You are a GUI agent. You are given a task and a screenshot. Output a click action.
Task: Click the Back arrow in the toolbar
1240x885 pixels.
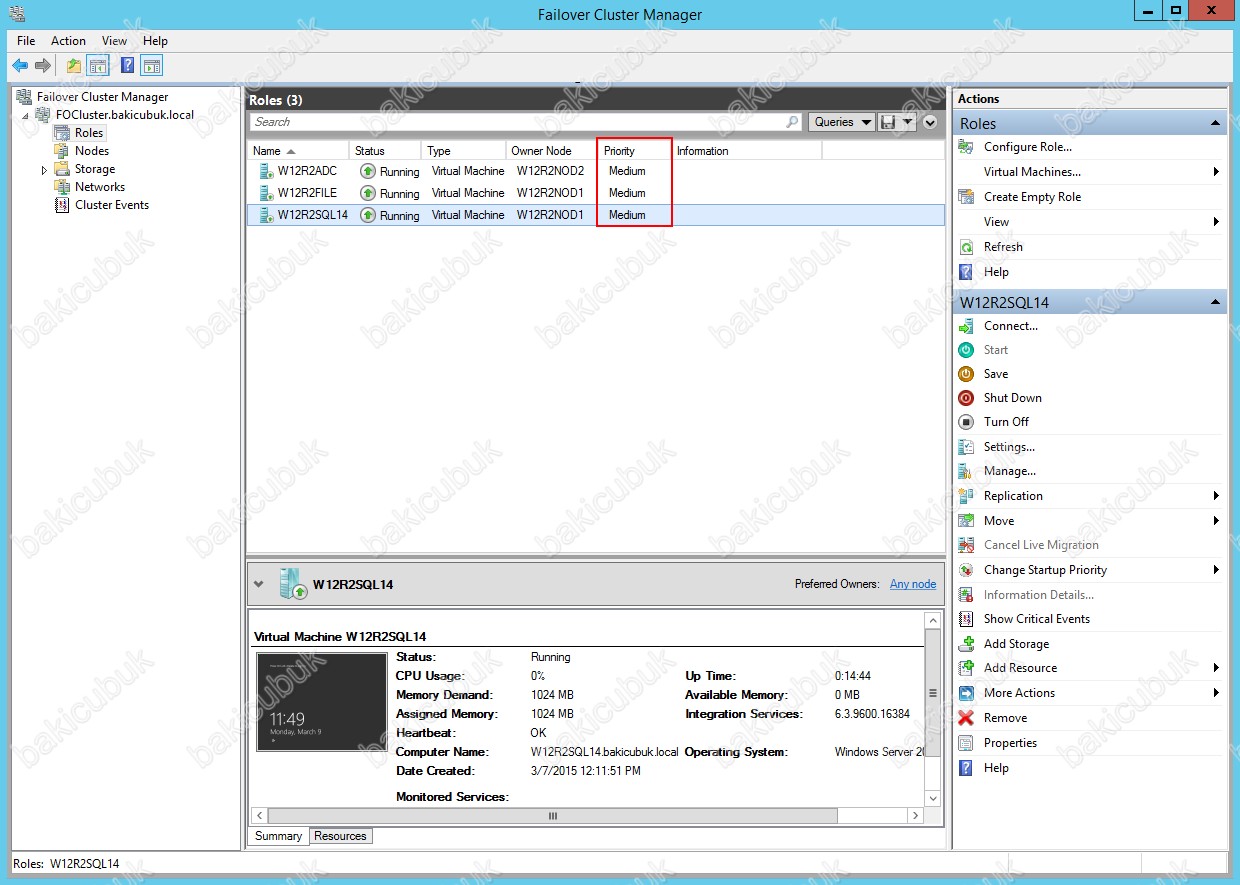pos(20,66)
